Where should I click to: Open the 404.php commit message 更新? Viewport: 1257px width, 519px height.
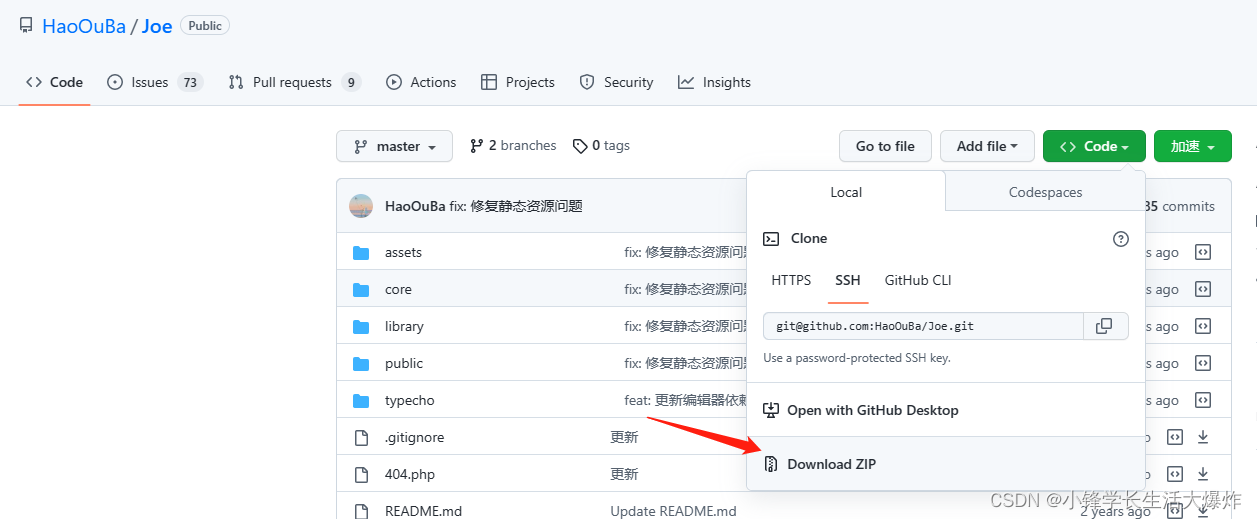pos(624,474)
